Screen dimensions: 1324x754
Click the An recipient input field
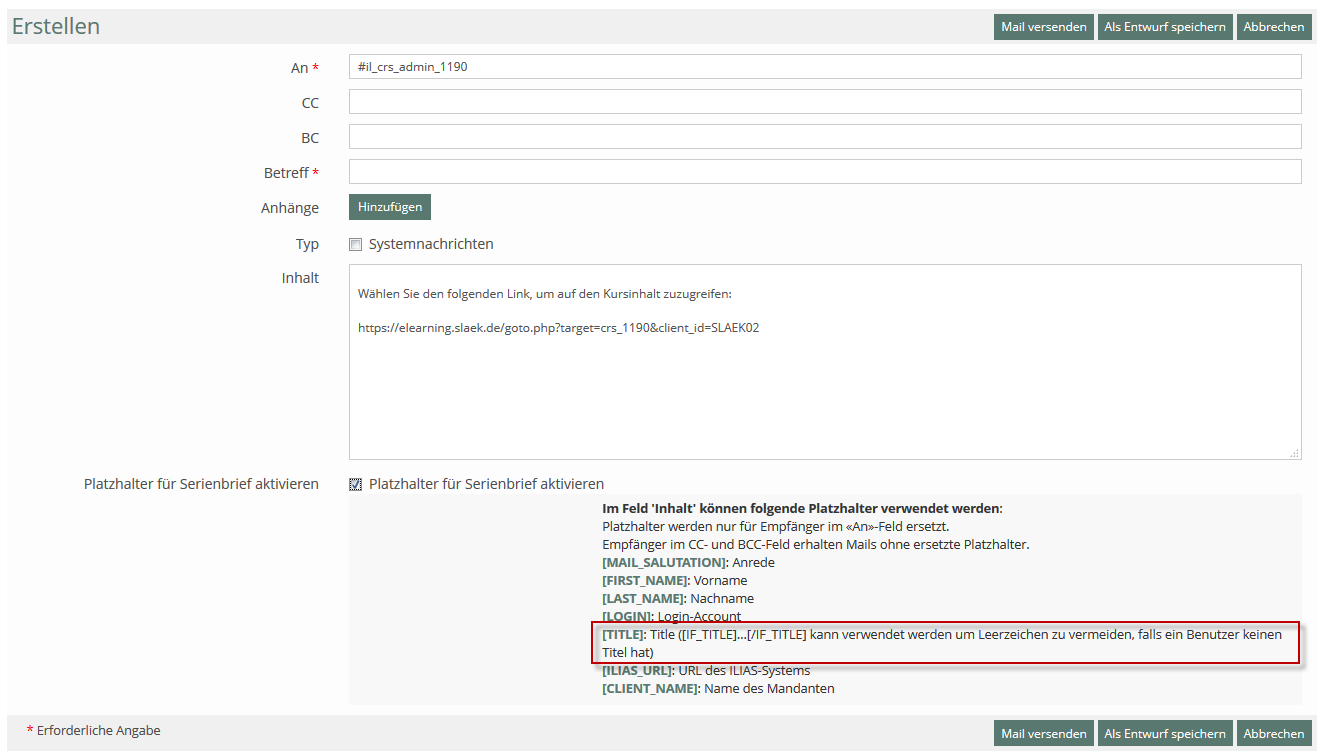[824, 67]
